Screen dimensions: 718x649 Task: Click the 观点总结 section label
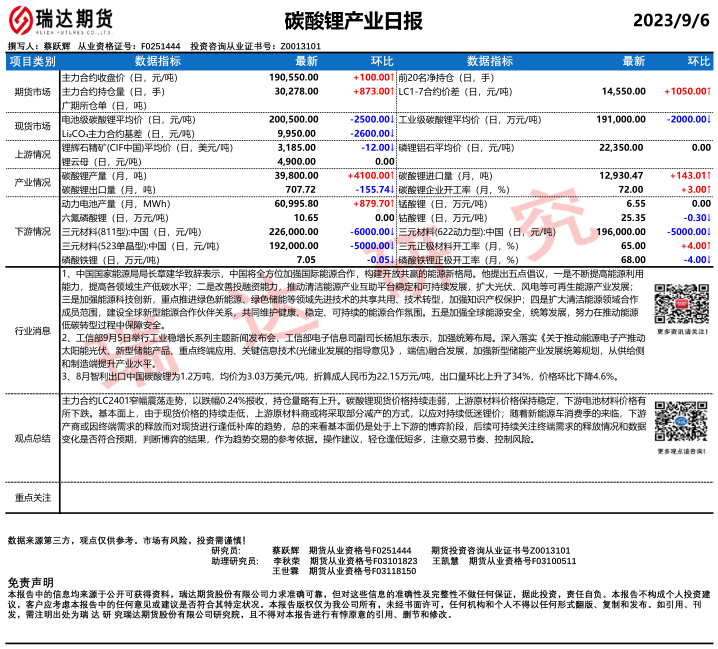pyautogui.click(x=33, y=438)
